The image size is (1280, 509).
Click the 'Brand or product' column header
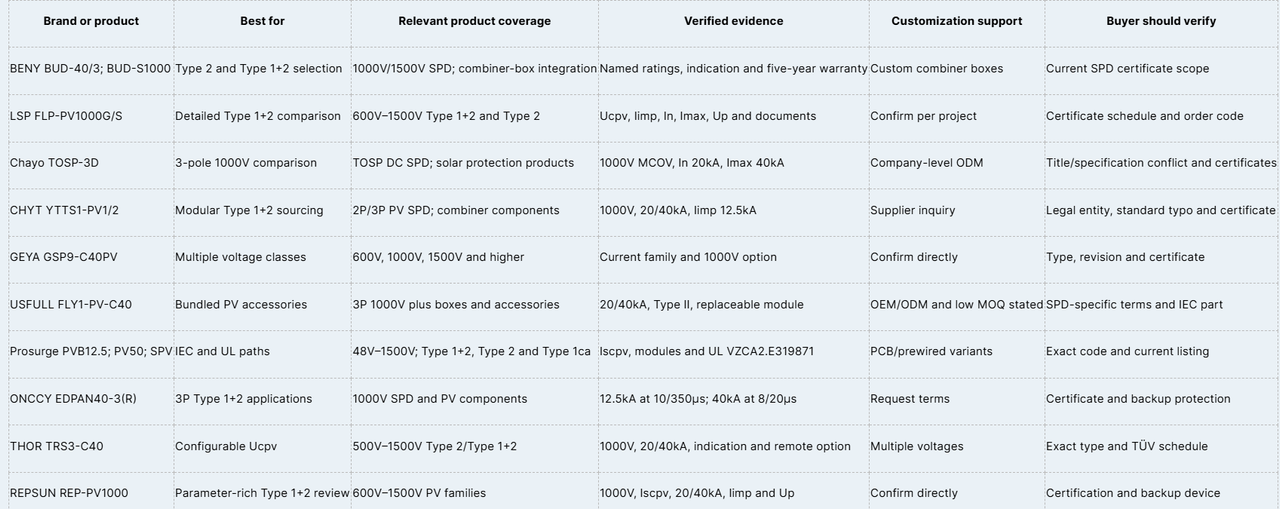[91, 21]
